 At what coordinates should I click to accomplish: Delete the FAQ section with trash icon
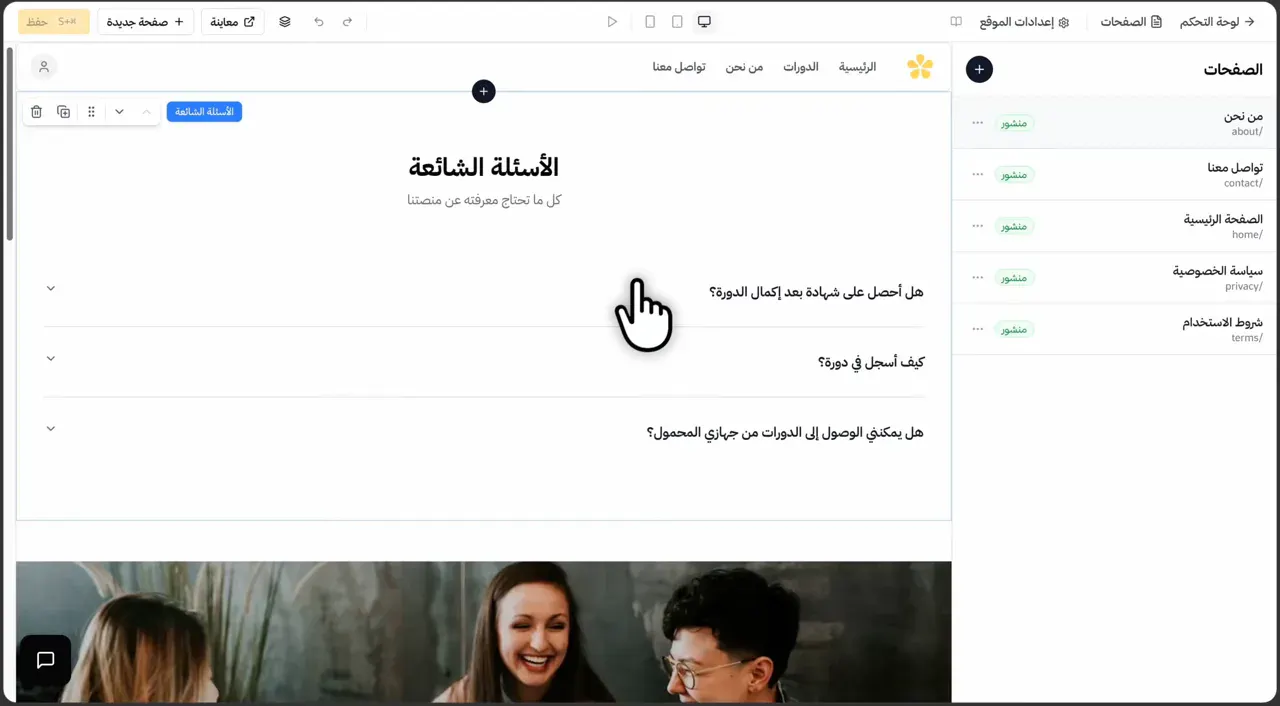tap(36, 112)
